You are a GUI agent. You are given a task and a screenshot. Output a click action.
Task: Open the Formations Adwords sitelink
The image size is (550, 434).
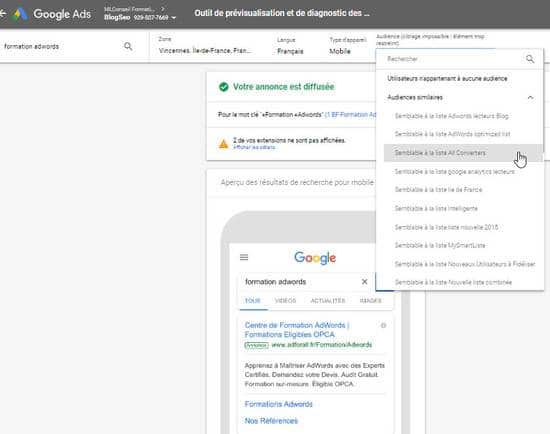click(x=279, y=404)
